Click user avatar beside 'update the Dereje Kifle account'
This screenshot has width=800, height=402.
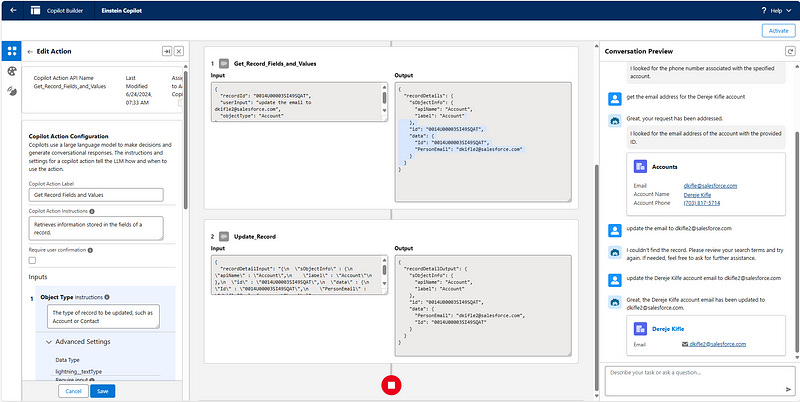(615, 280)
